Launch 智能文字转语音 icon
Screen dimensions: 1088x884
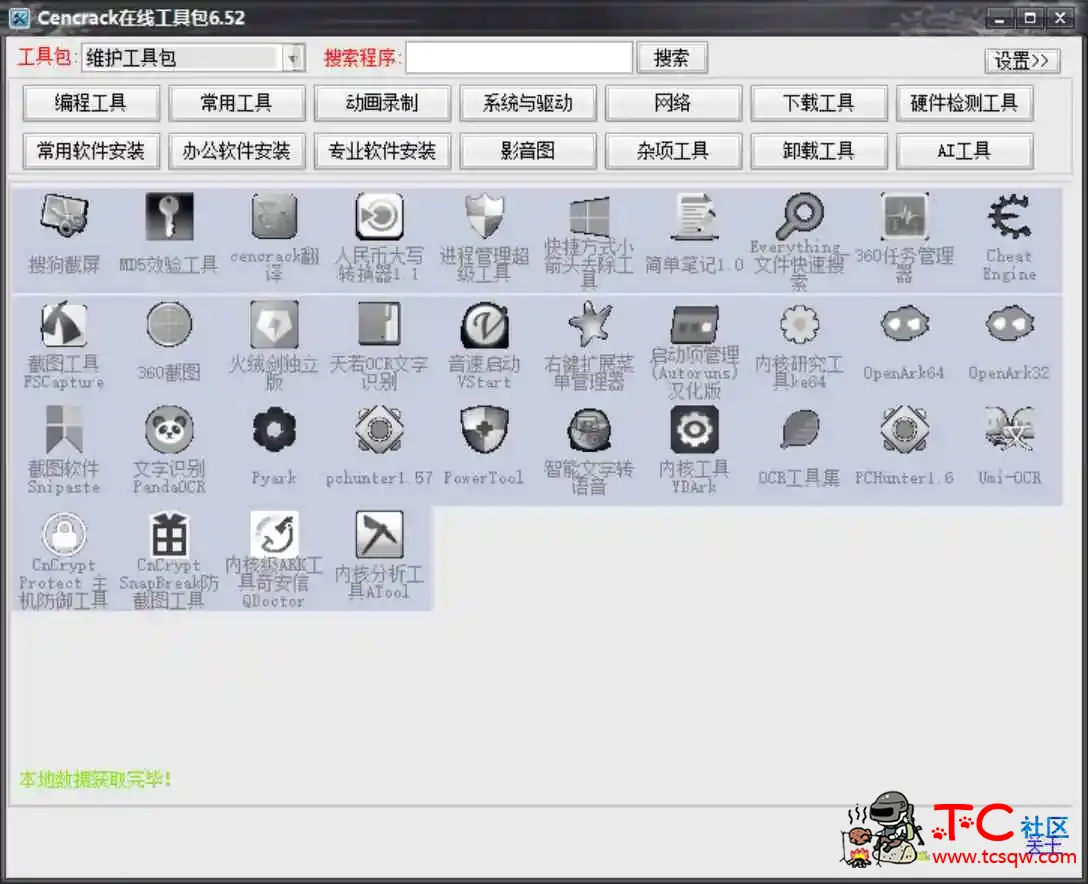[x=589, y=430]
